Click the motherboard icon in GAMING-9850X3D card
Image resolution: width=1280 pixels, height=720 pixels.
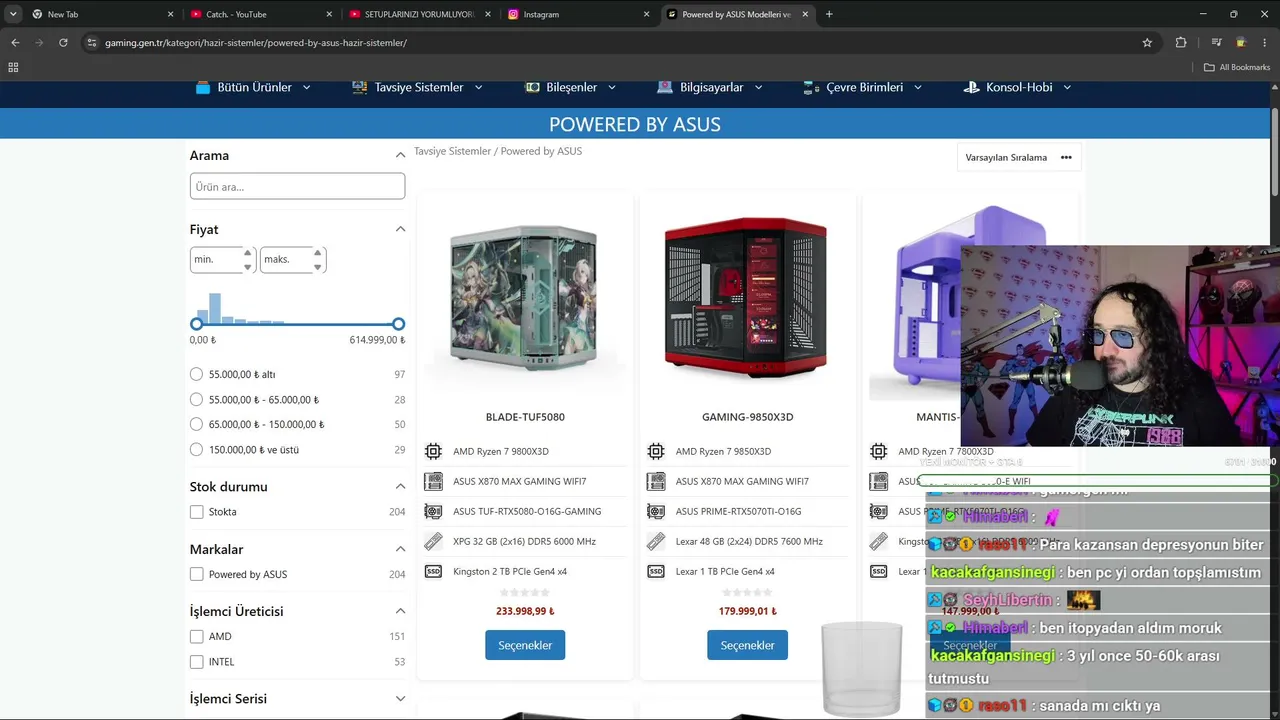tap(656, 481)
